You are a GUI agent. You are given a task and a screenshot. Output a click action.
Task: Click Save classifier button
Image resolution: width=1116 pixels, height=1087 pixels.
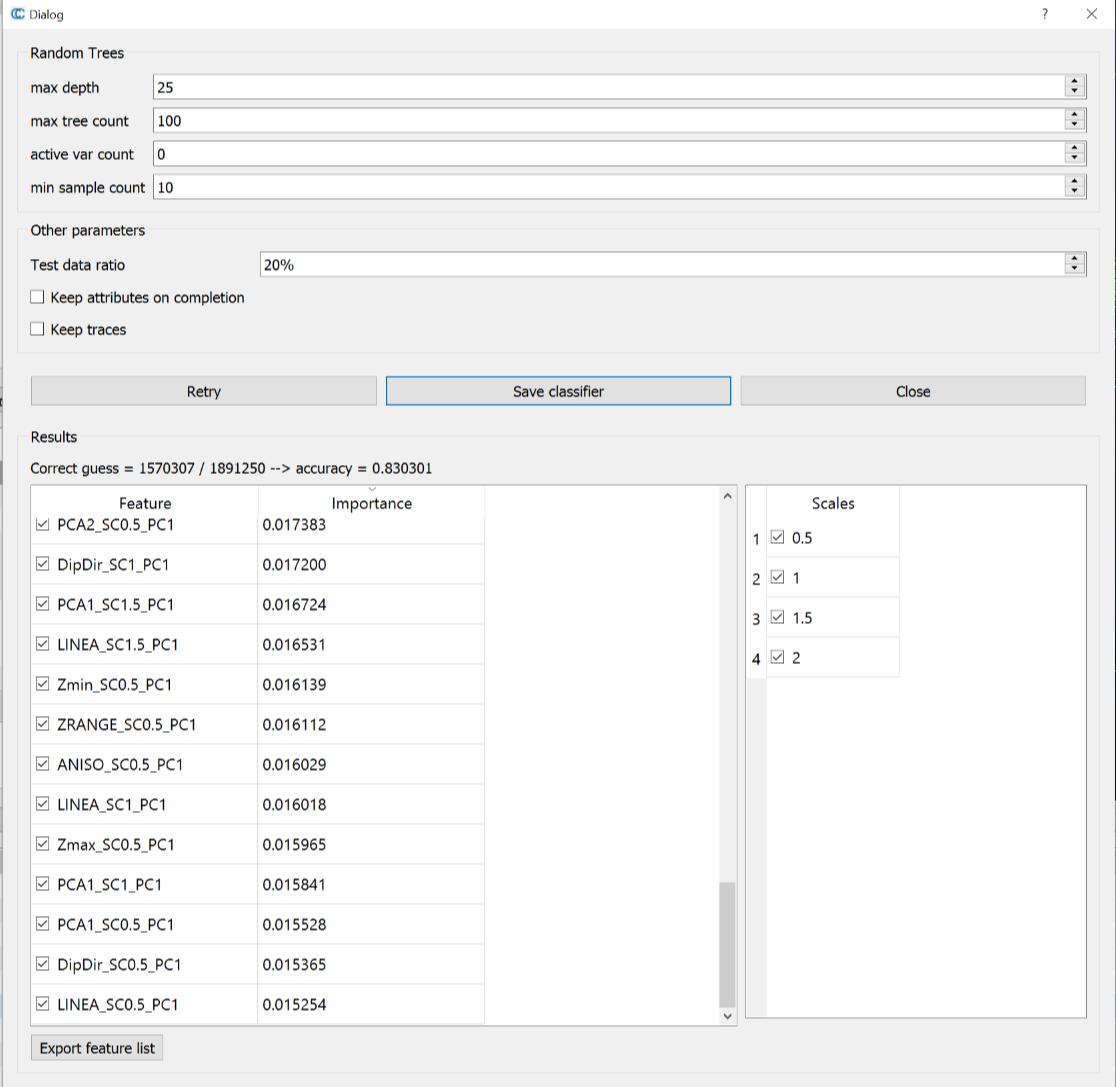[558, 391]
